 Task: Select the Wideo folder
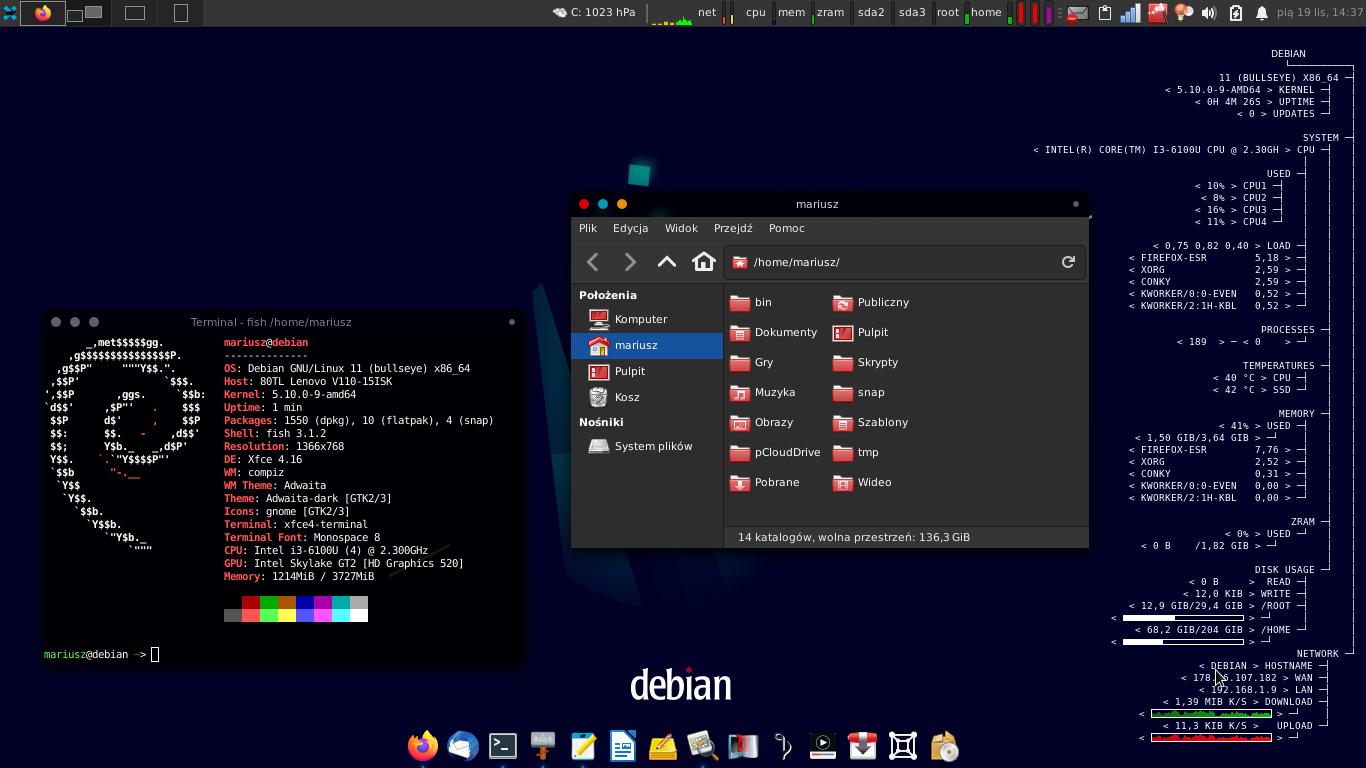pos(862,482)
